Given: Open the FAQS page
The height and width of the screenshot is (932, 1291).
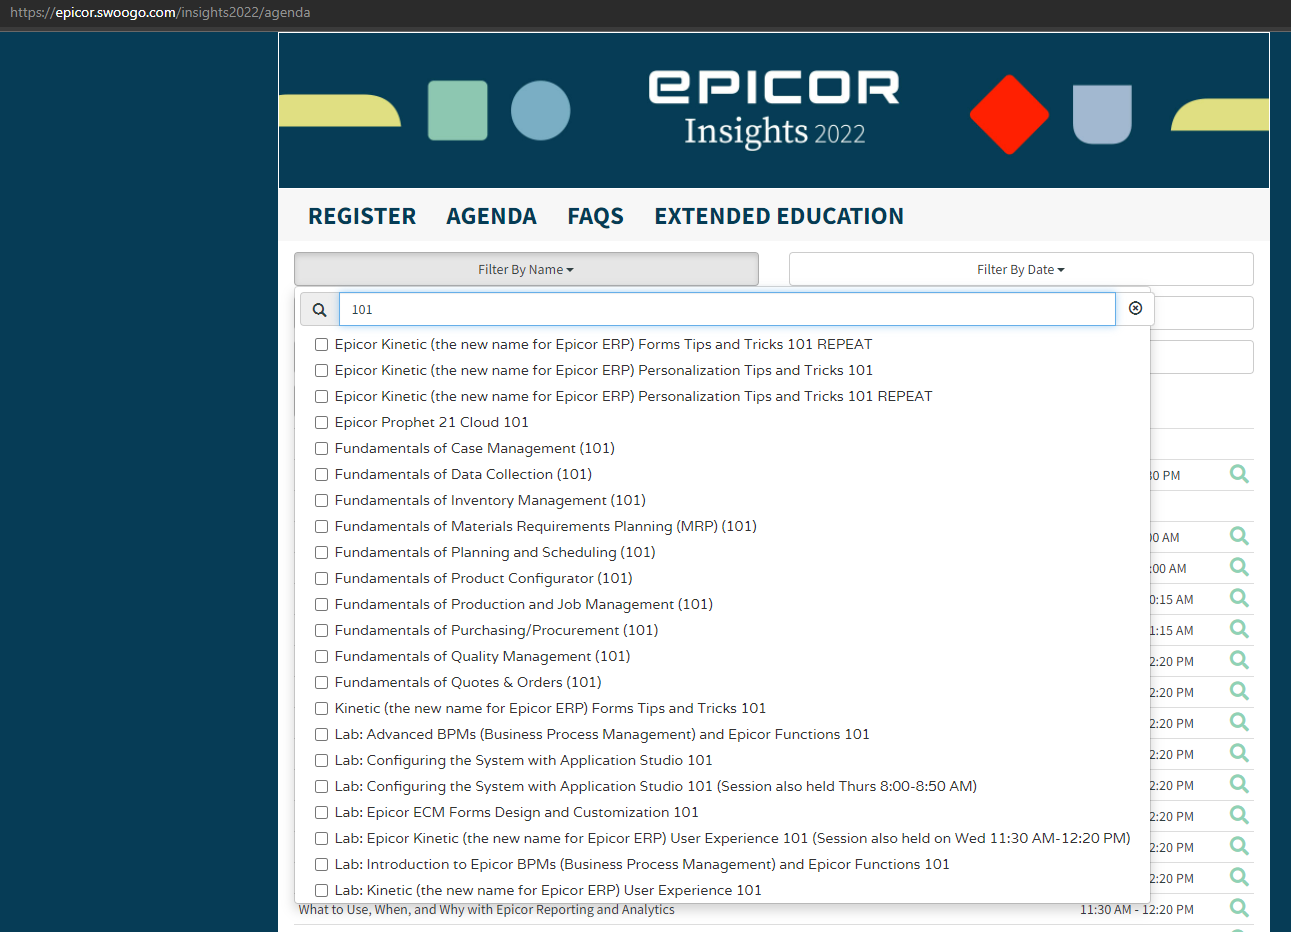Looking at the screenshot, I should (595, 216).
